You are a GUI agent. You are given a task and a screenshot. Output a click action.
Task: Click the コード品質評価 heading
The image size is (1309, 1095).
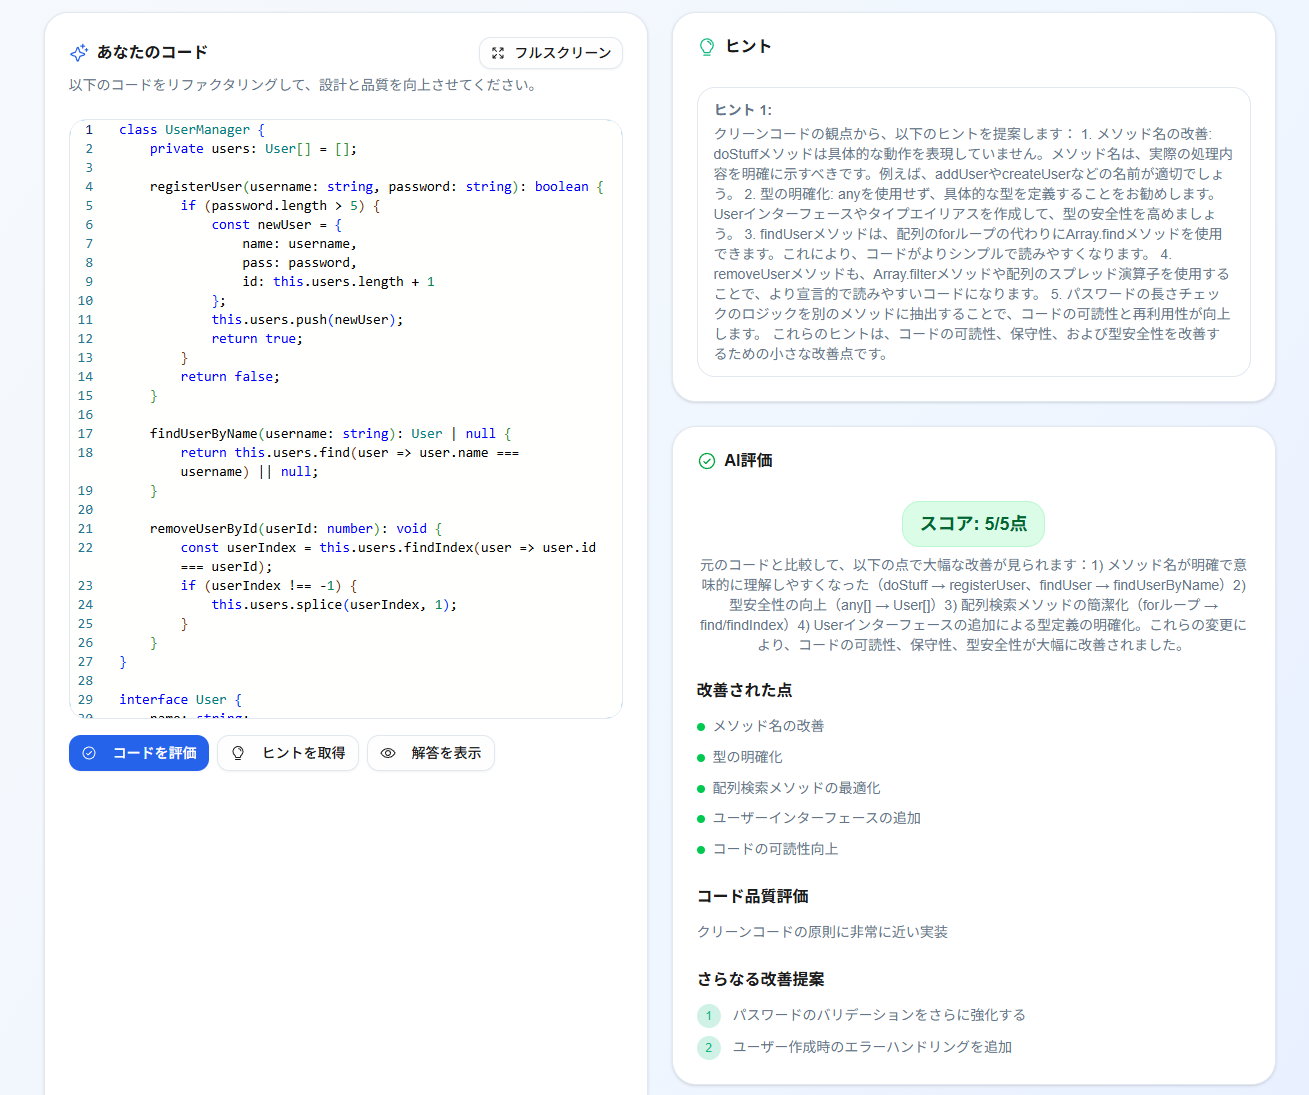coord(753,896)
